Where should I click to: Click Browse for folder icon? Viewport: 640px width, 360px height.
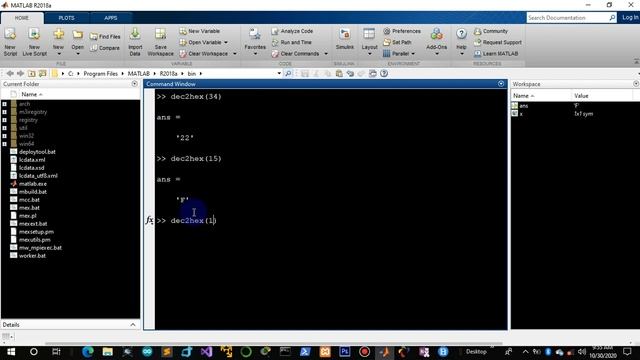(42, 73)
